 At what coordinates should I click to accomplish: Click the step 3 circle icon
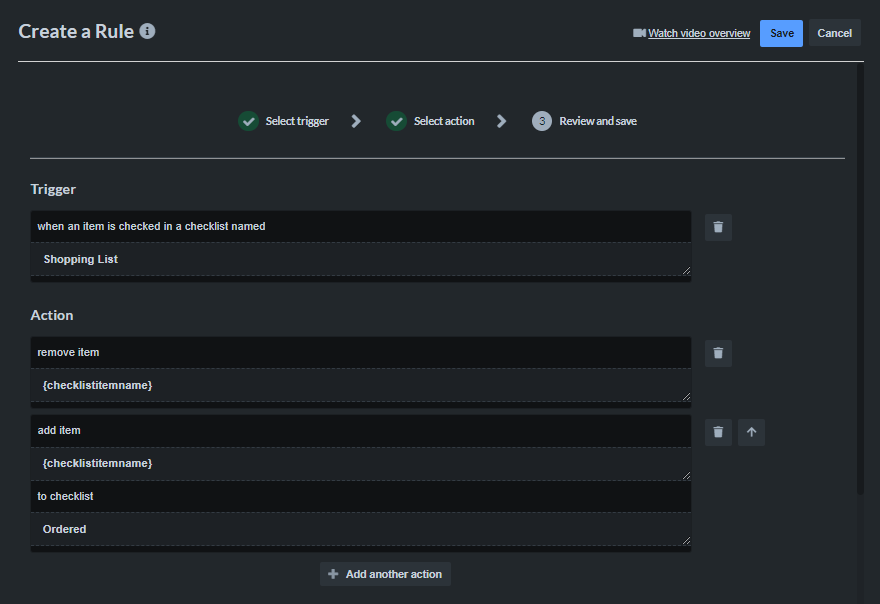(542, 121)
